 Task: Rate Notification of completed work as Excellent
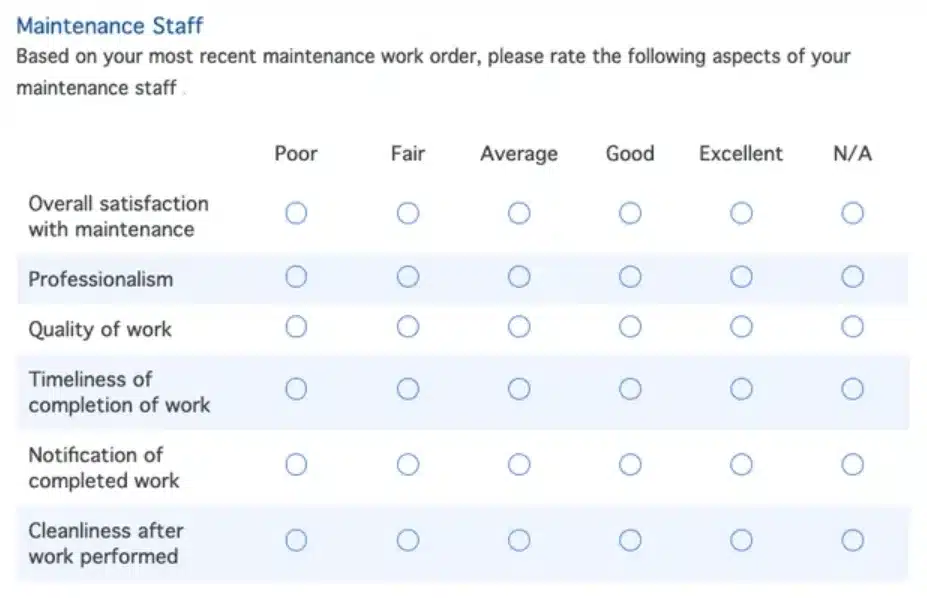click(x=741, y=464)
